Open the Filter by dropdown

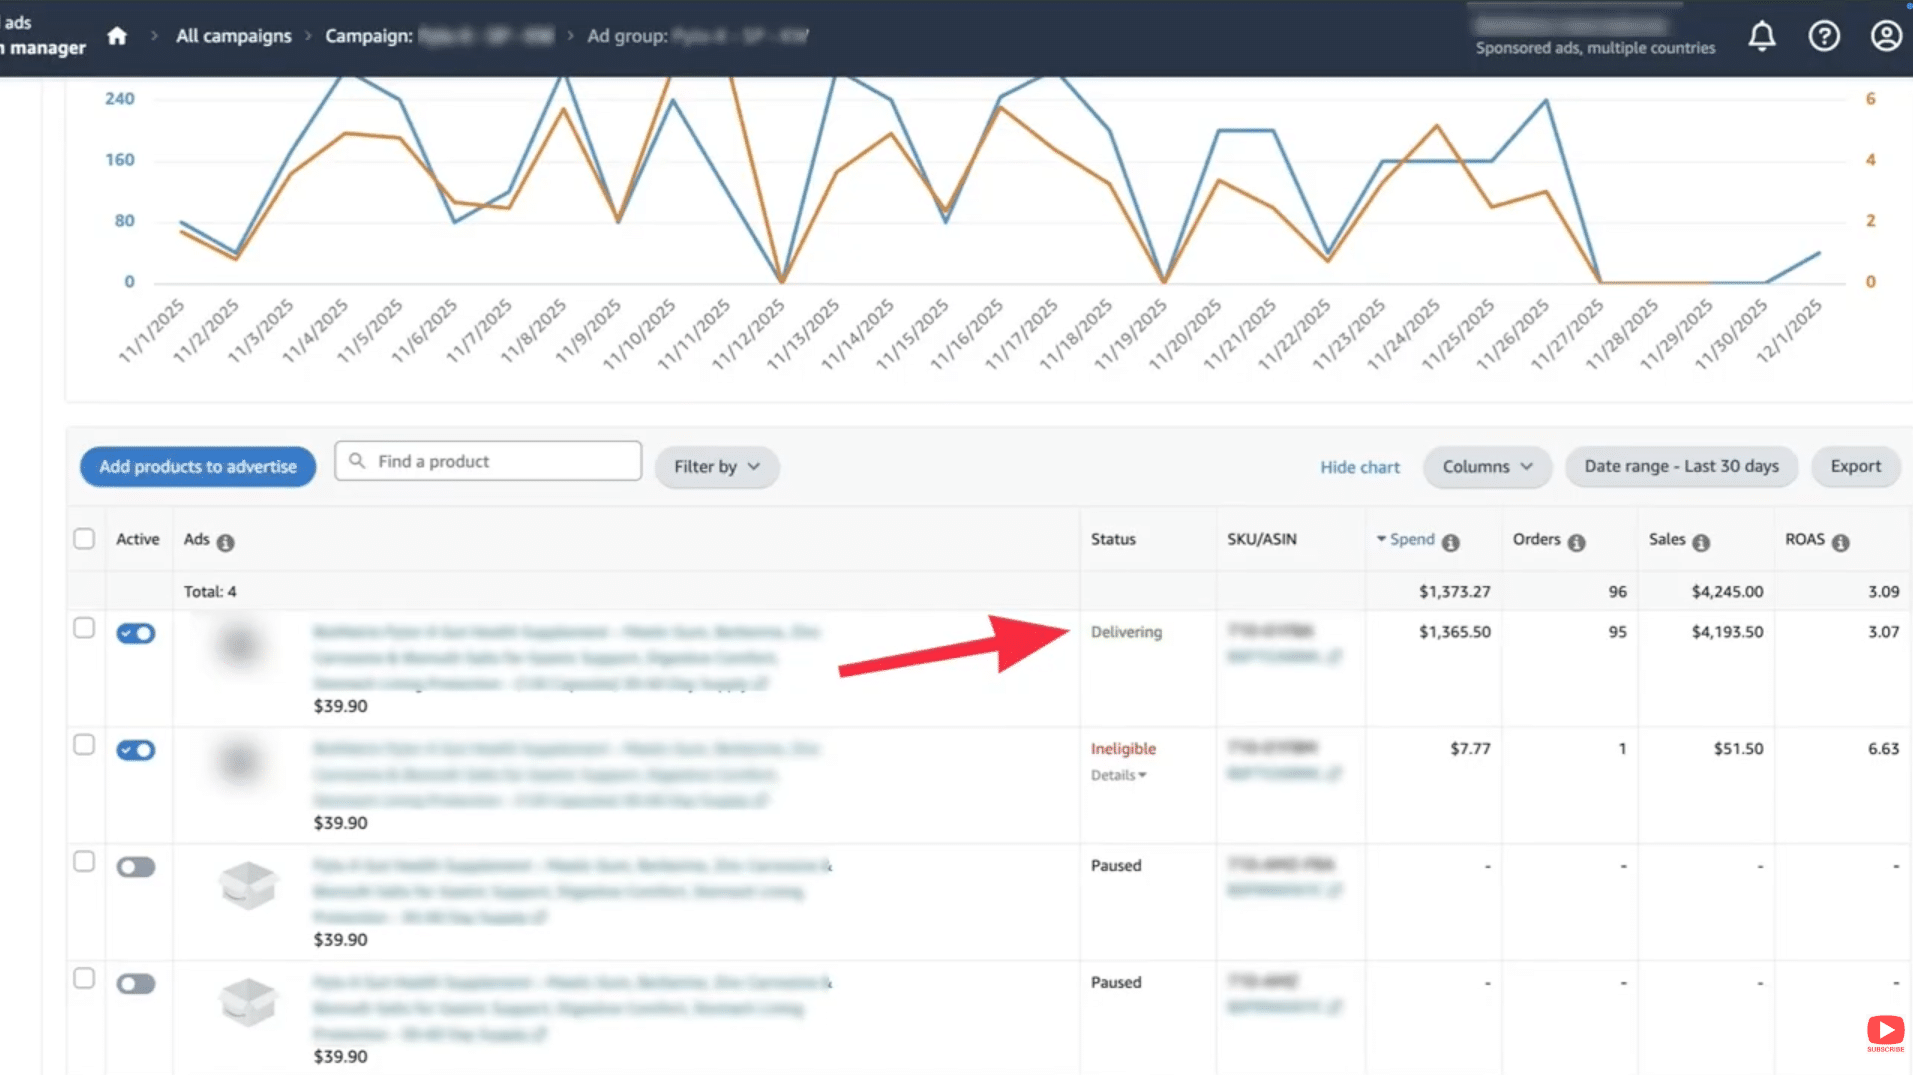point(716,466)
